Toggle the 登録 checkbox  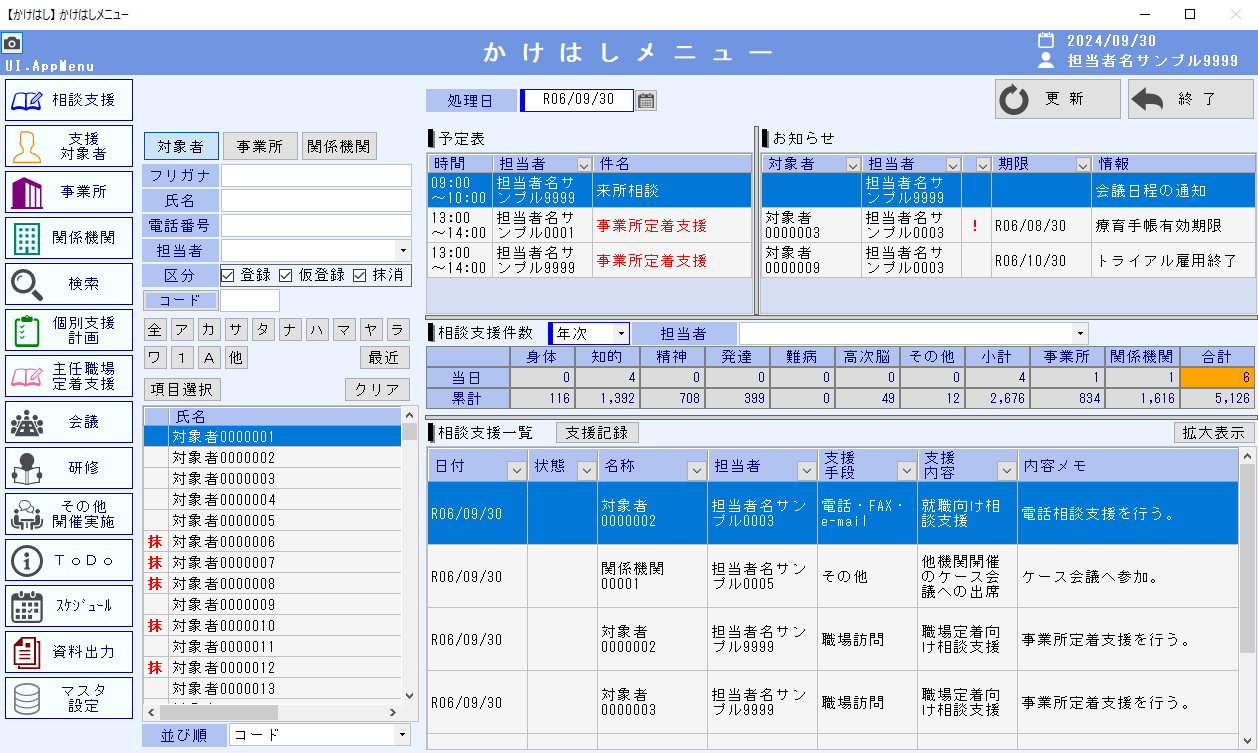[228, 275]
